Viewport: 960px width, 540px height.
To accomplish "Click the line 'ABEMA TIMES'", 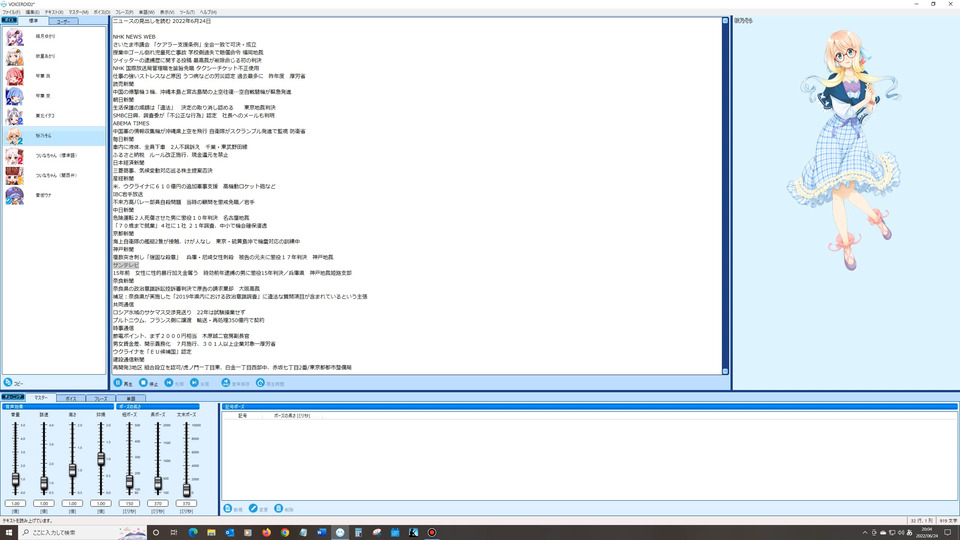I will click(x=131, y=123).
